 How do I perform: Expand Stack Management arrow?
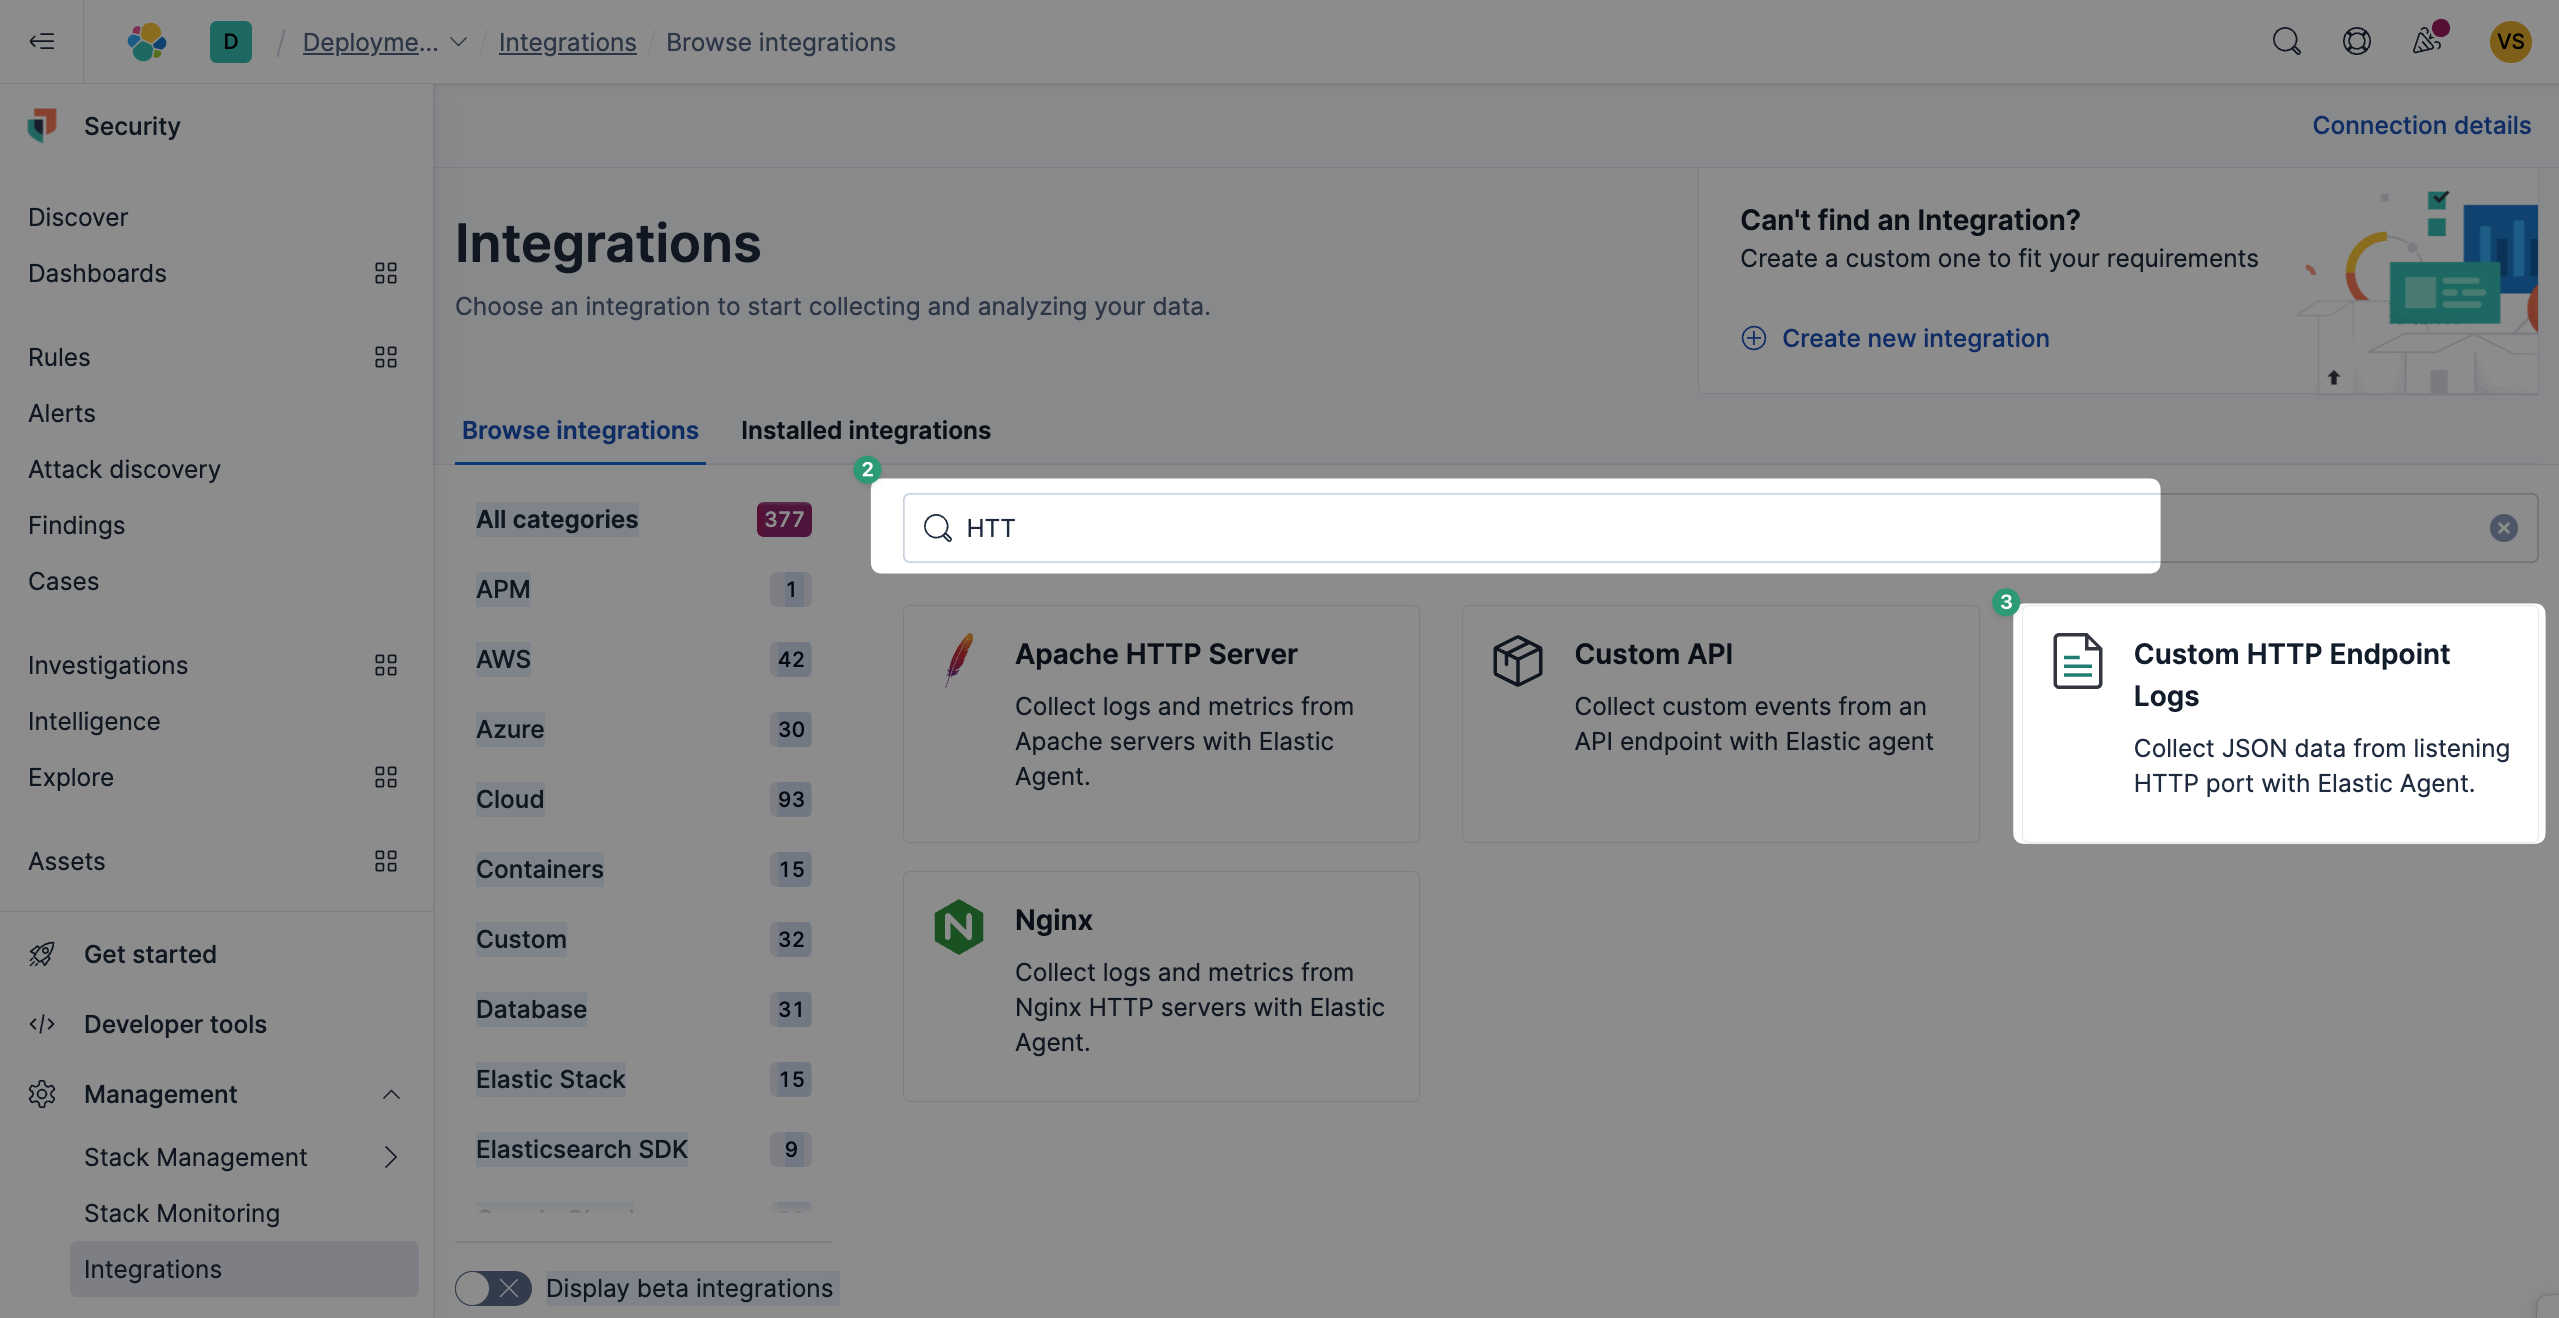click(x=391, y=1157)
